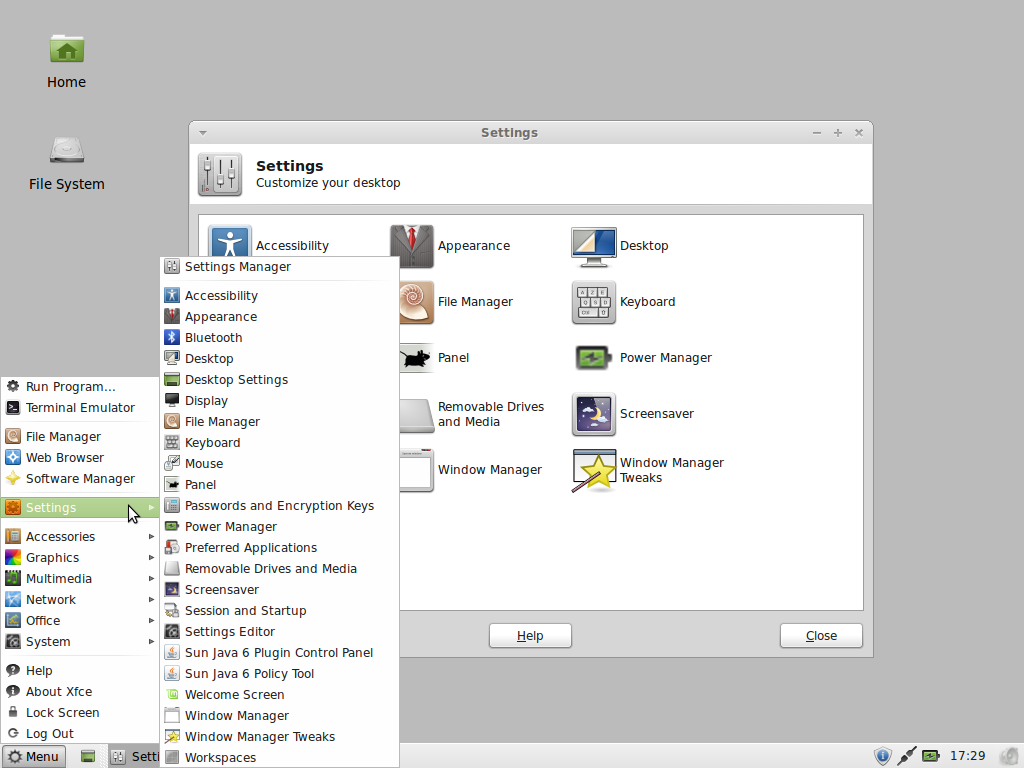Open the Screensaver moon icon
The width and height of the screenshot is (1024, 768).
click(x=594, y=414)
